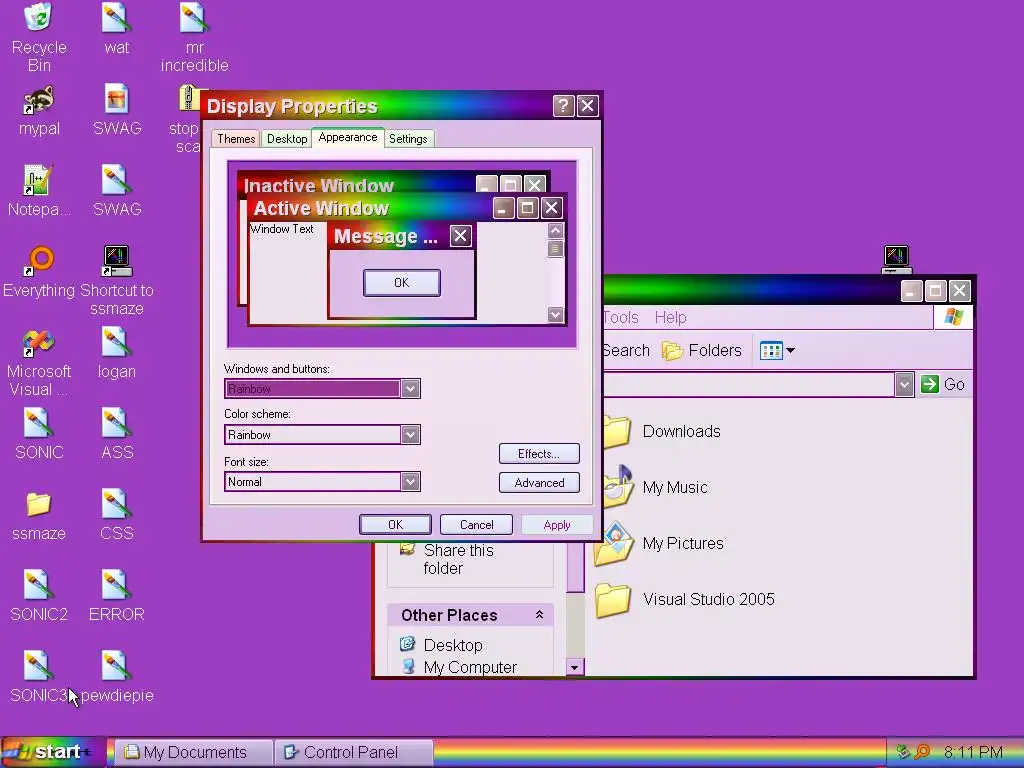Click Apply in Display Properties
This screenshot has height=768, width=1024.
[556, 524]
